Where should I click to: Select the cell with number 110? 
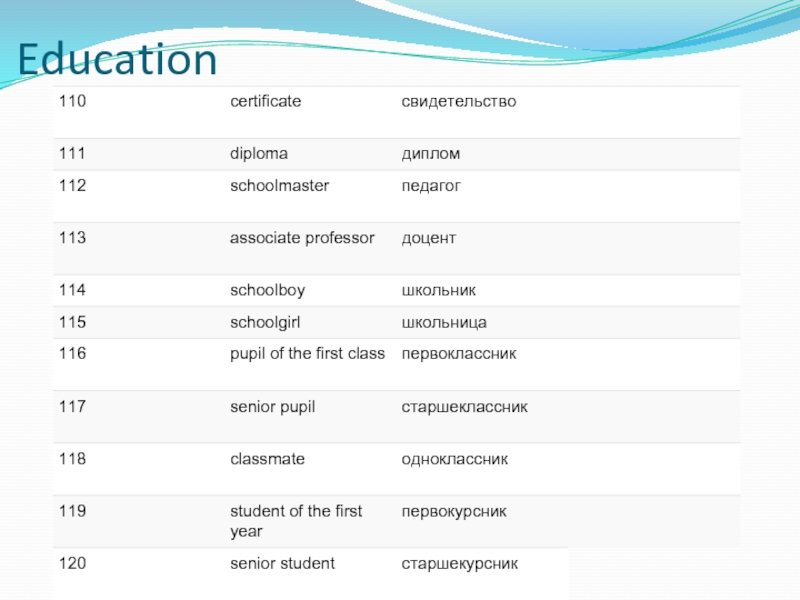point(72,101)
